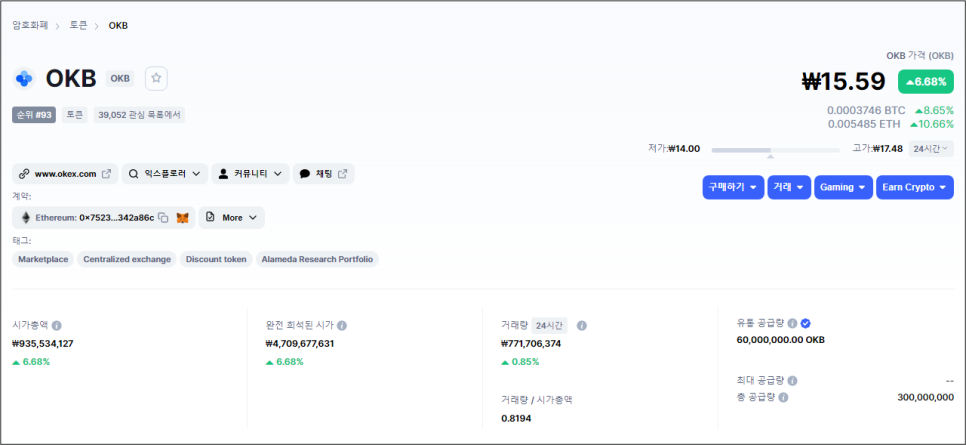Click the verified checkmark badge beside 유통 공급량
The width and height of the screenshot is (966, 445).
pyautogui.click(x=805, y=323)
